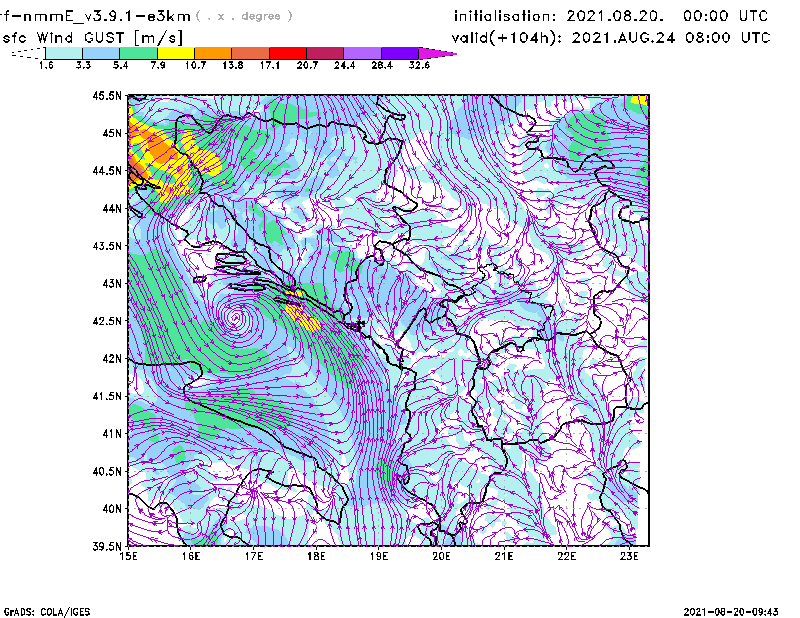Click the light blue 3.3–5.4 legend swatch

coord(101,53)
